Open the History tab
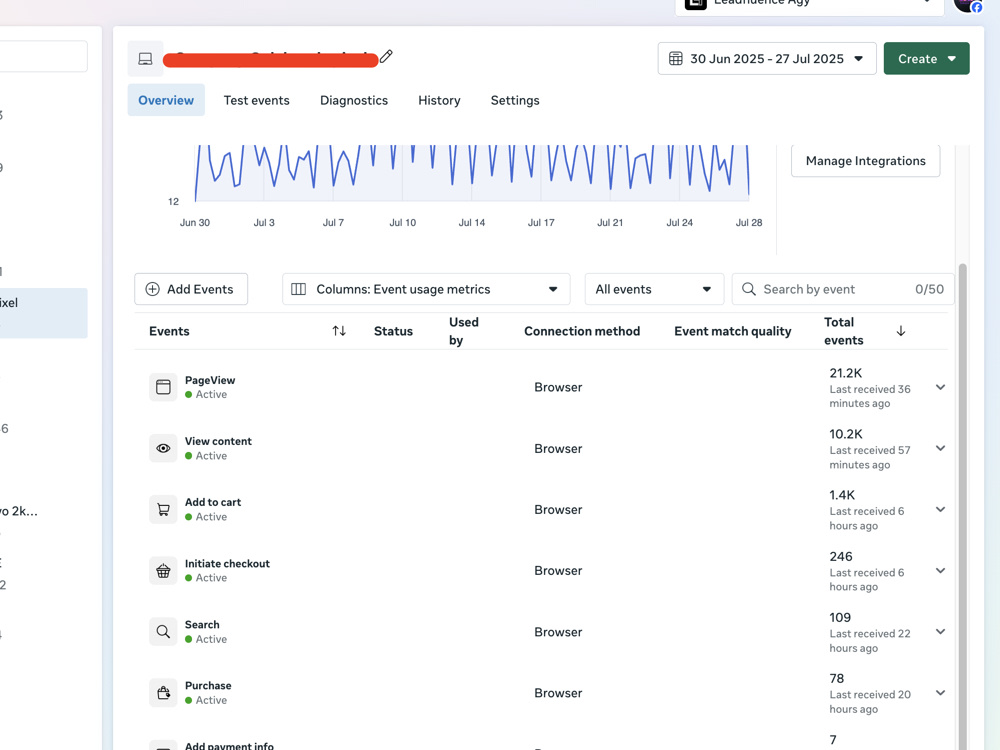Screen dimensions: 1000x750 [x=439, y=100]
